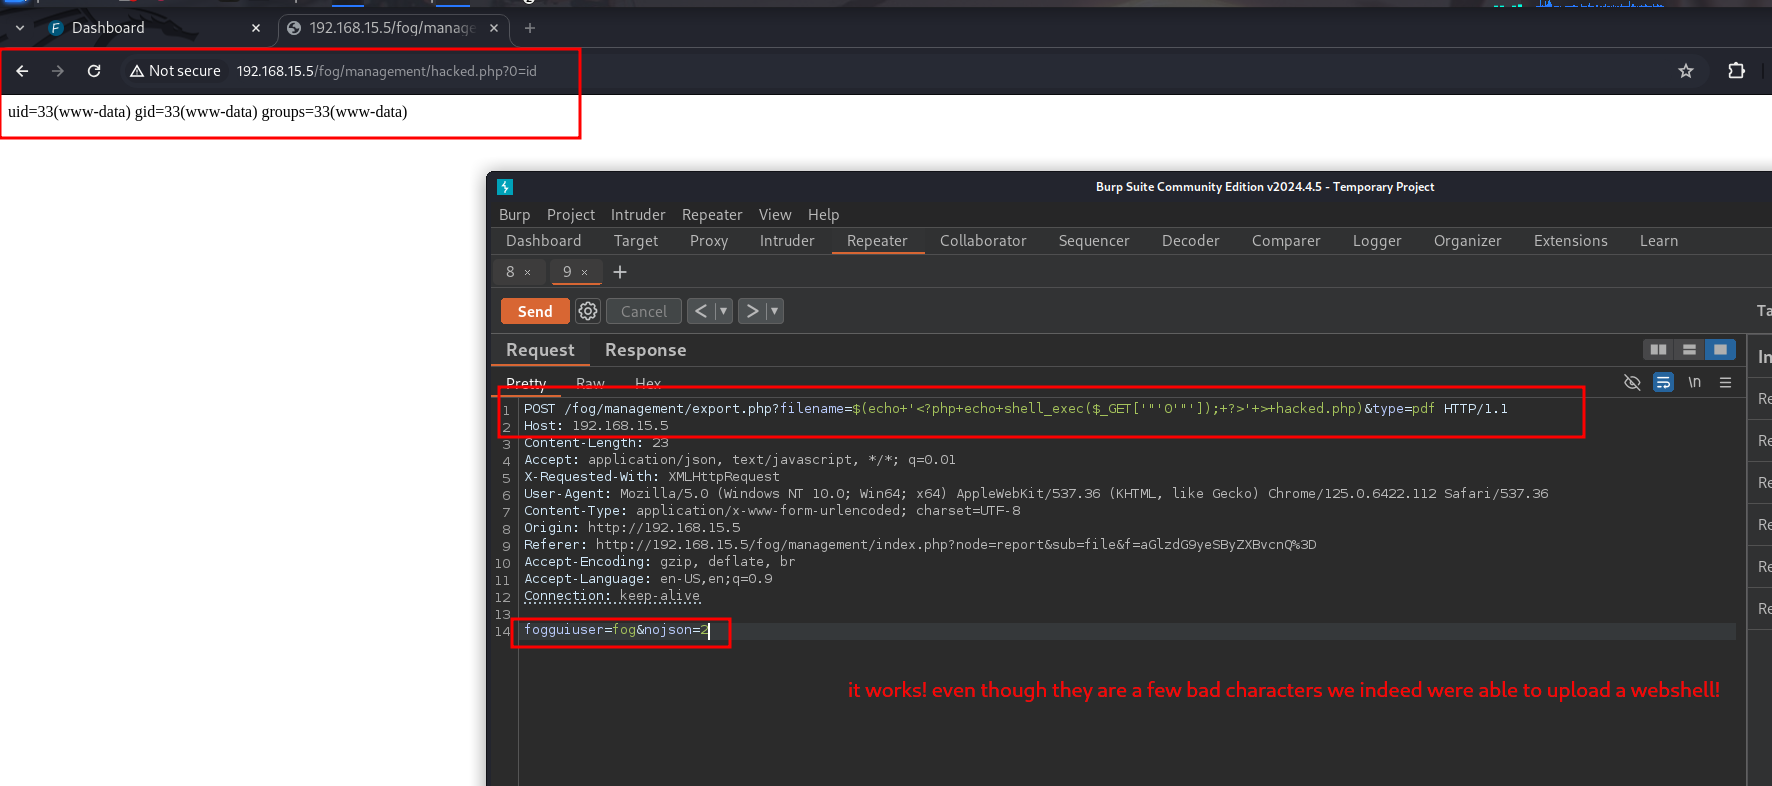Switch to the Decoder tab

tap(1190, 241)
